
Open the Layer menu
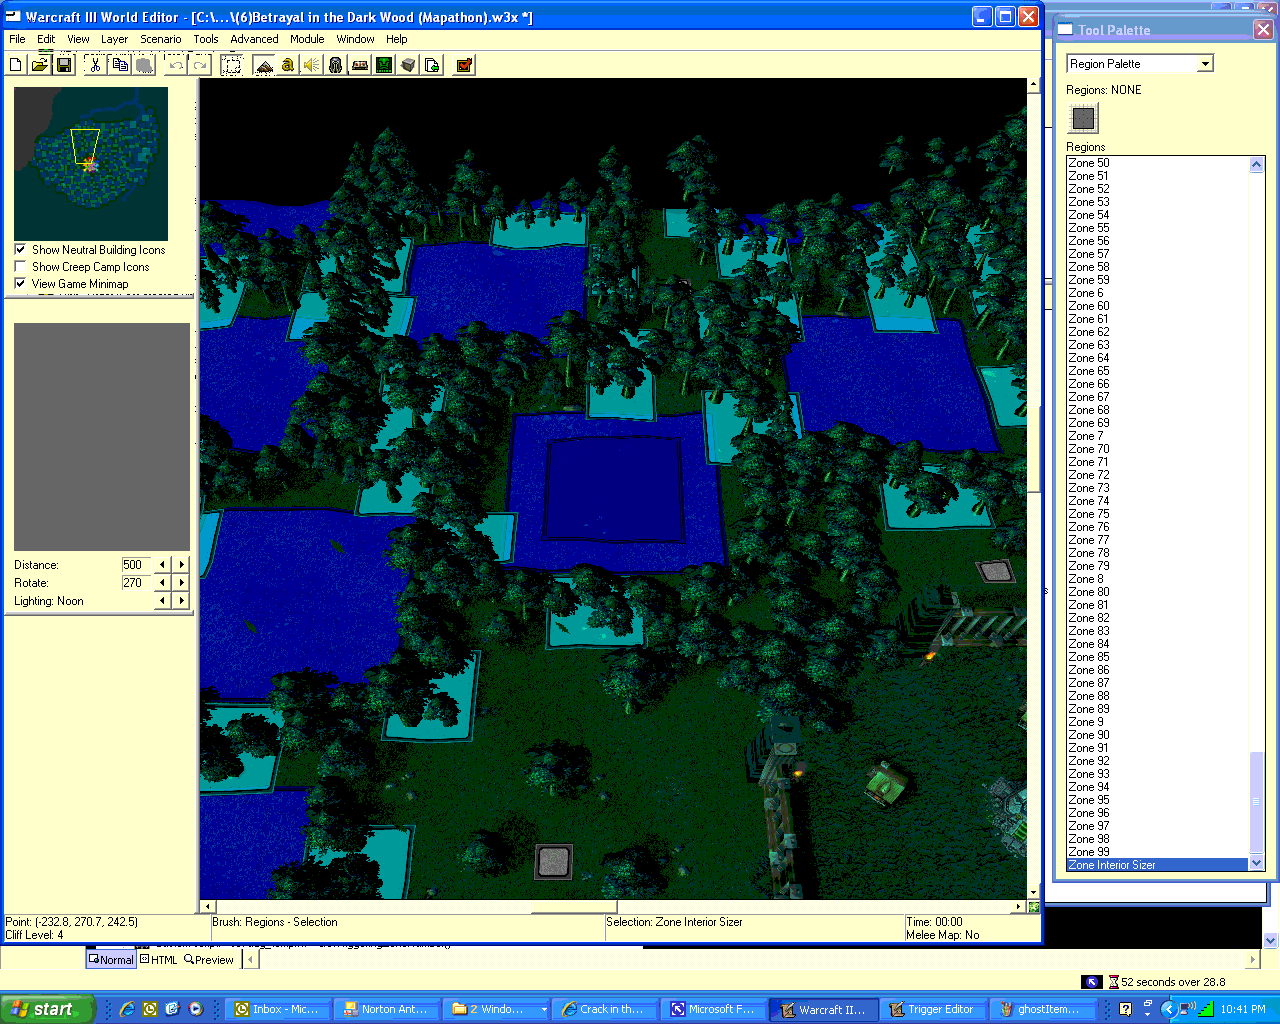(x=114, y=39)
